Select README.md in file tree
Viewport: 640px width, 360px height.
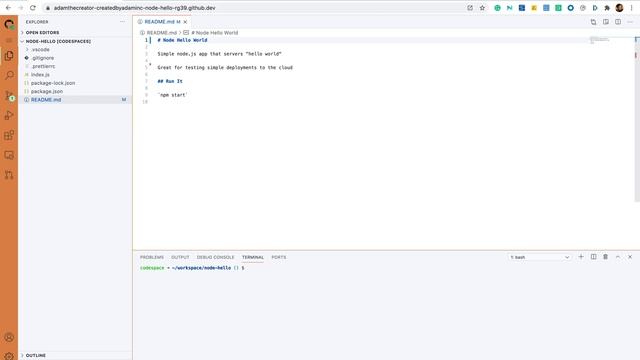point(46,100)
